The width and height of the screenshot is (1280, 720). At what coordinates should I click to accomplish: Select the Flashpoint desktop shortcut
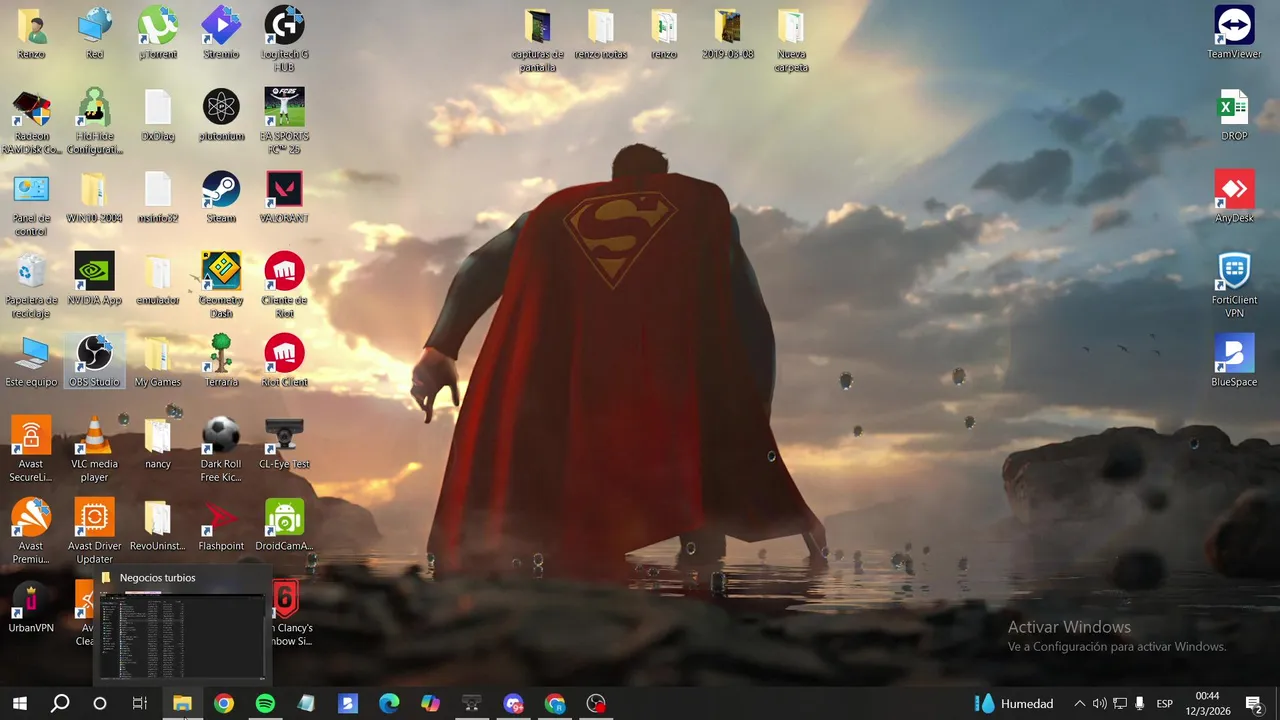[x=221, y=525]
